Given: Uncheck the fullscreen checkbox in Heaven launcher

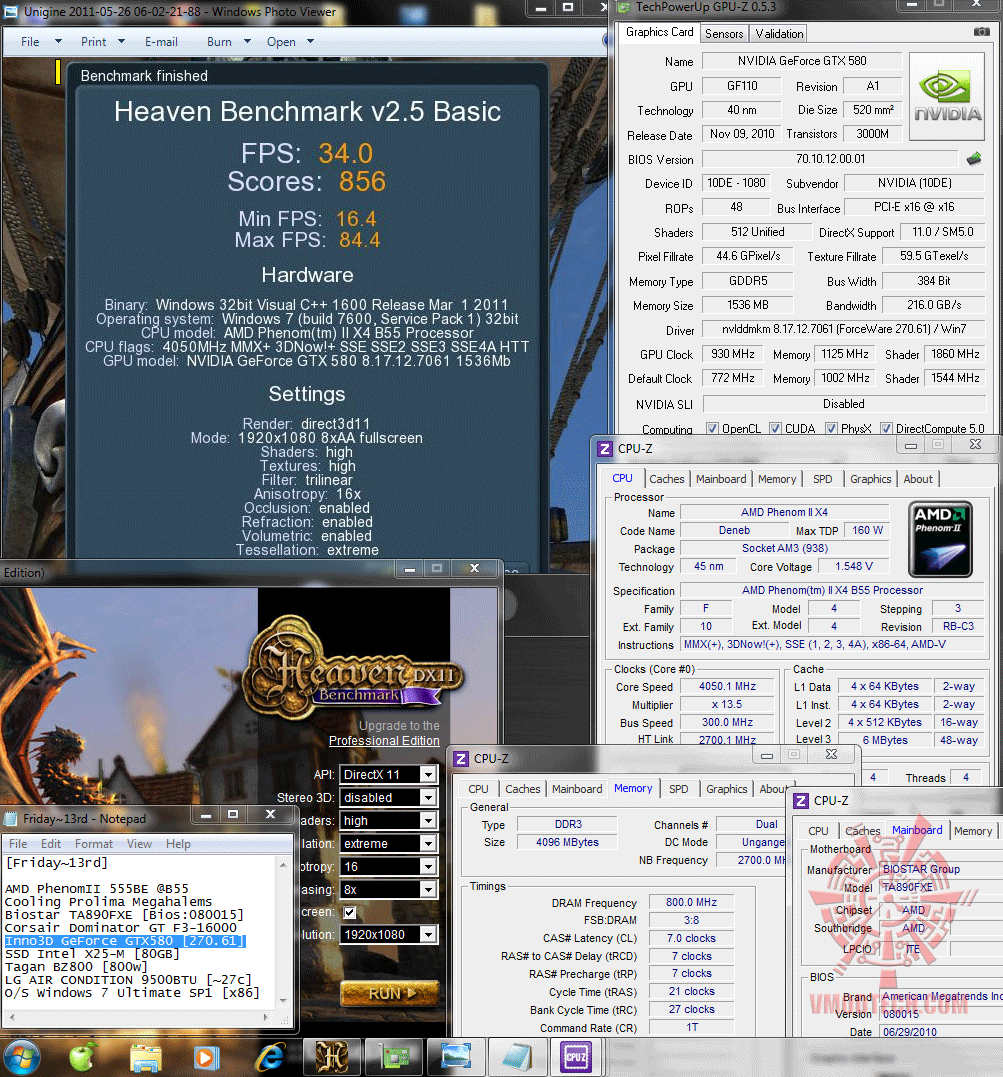Looking at the screenshot, I should 350,913.
